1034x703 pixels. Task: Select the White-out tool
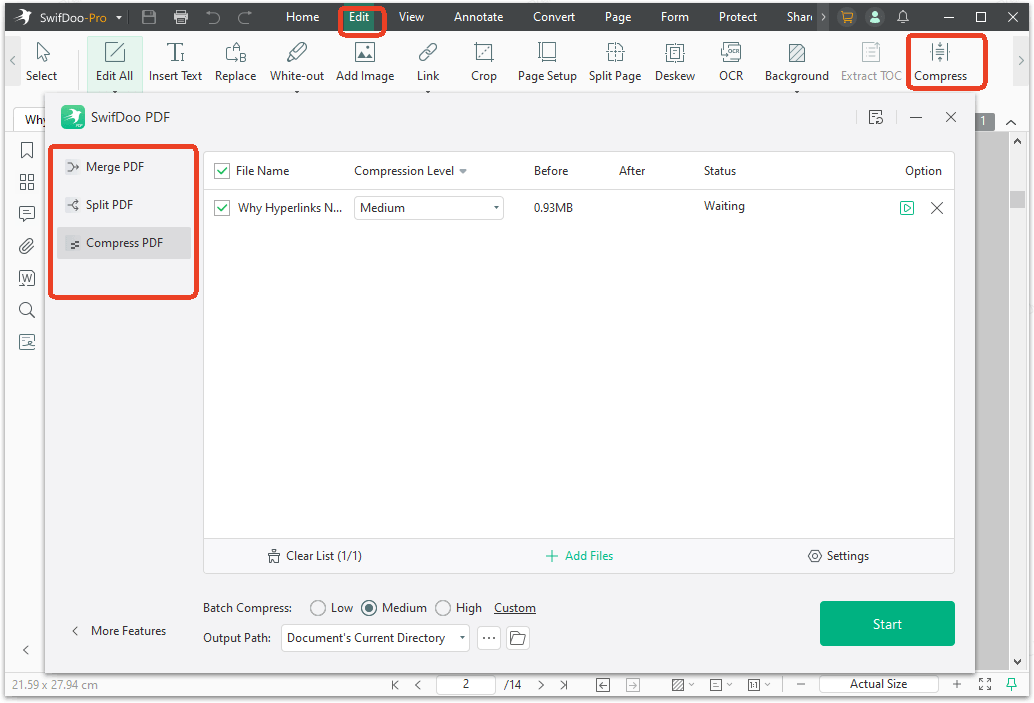(297, 61)
